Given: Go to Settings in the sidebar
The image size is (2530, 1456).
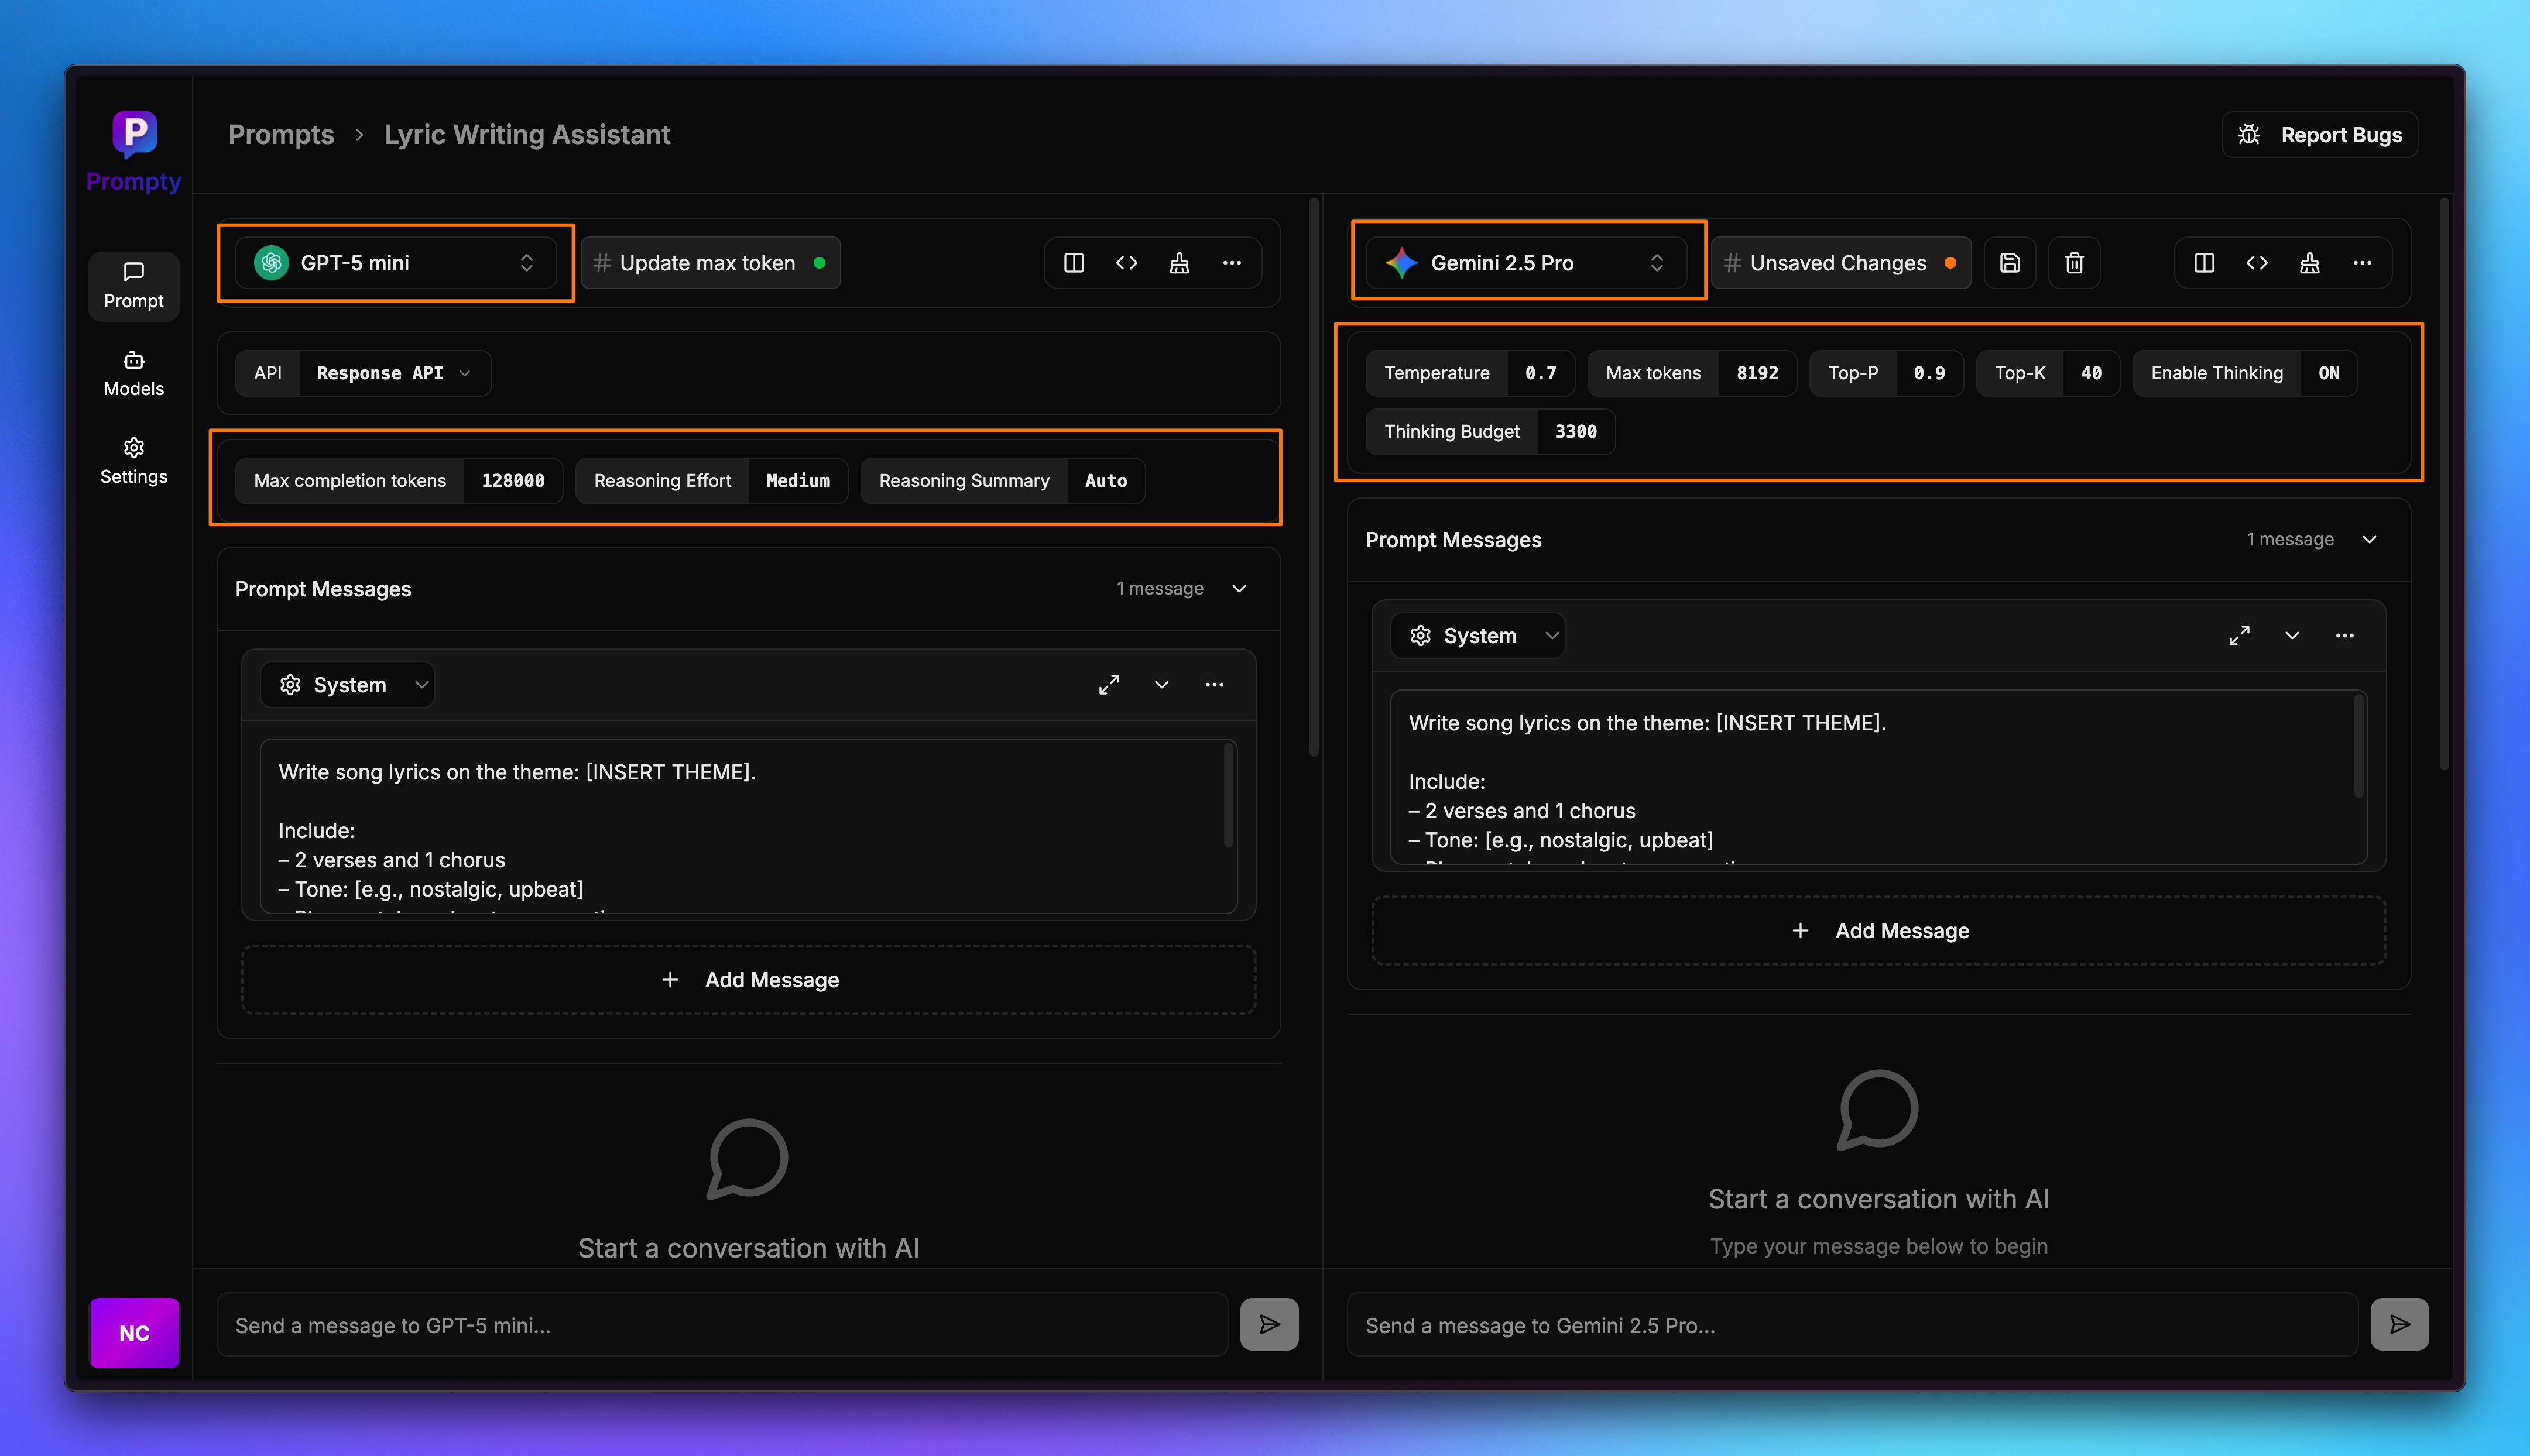Looking at the screenshot, I should click(133, 461).
